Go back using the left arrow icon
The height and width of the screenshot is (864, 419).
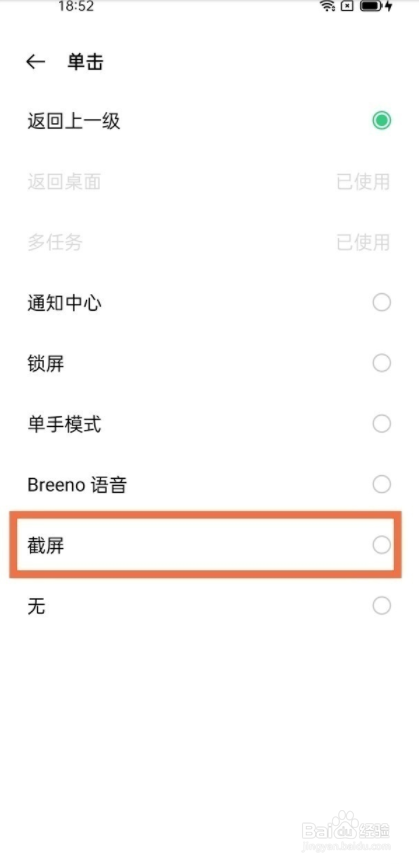click(35, 62)
